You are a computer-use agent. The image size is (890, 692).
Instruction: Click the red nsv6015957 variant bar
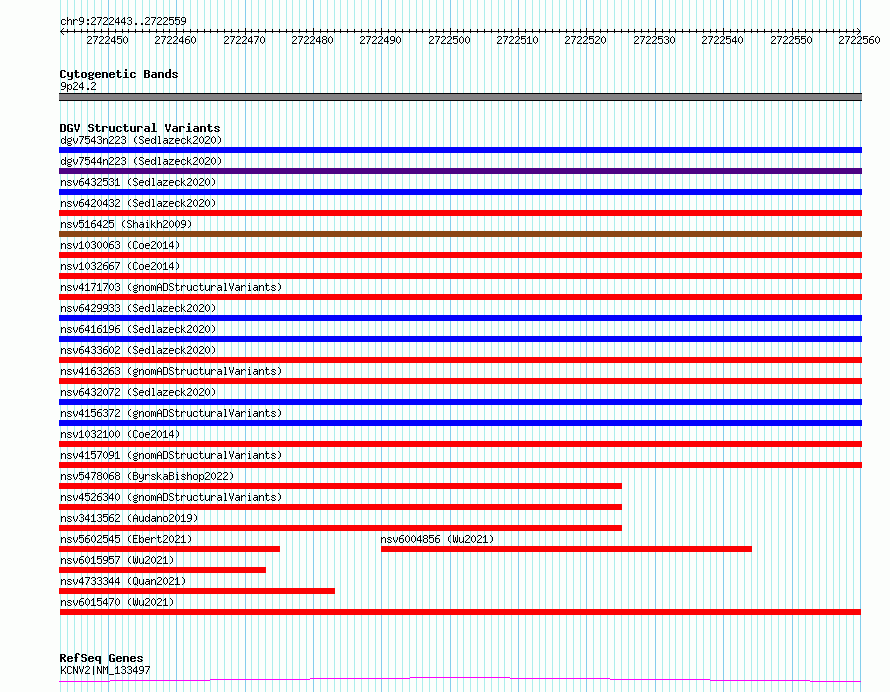click(x=162, y=570)
